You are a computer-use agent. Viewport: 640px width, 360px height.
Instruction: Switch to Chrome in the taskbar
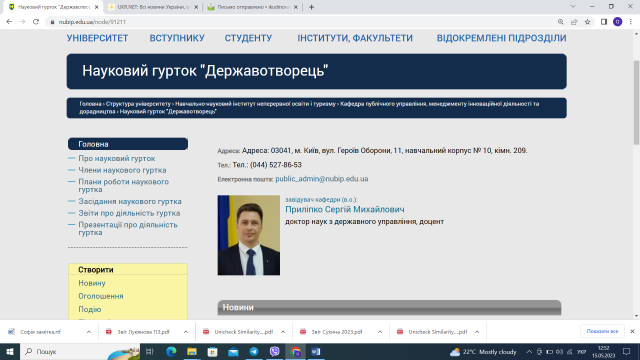[x=296, y=351]
